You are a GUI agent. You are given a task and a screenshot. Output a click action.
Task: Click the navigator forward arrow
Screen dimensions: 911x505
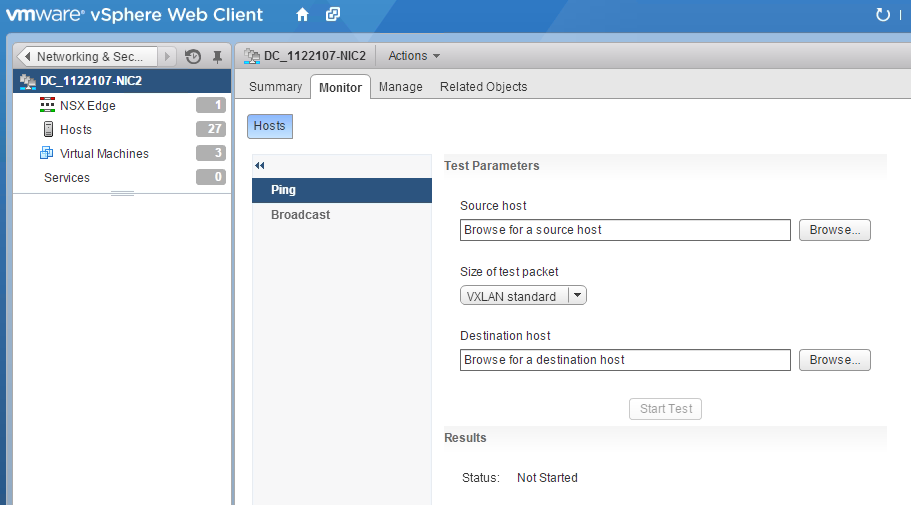click(x=167, y=56)
